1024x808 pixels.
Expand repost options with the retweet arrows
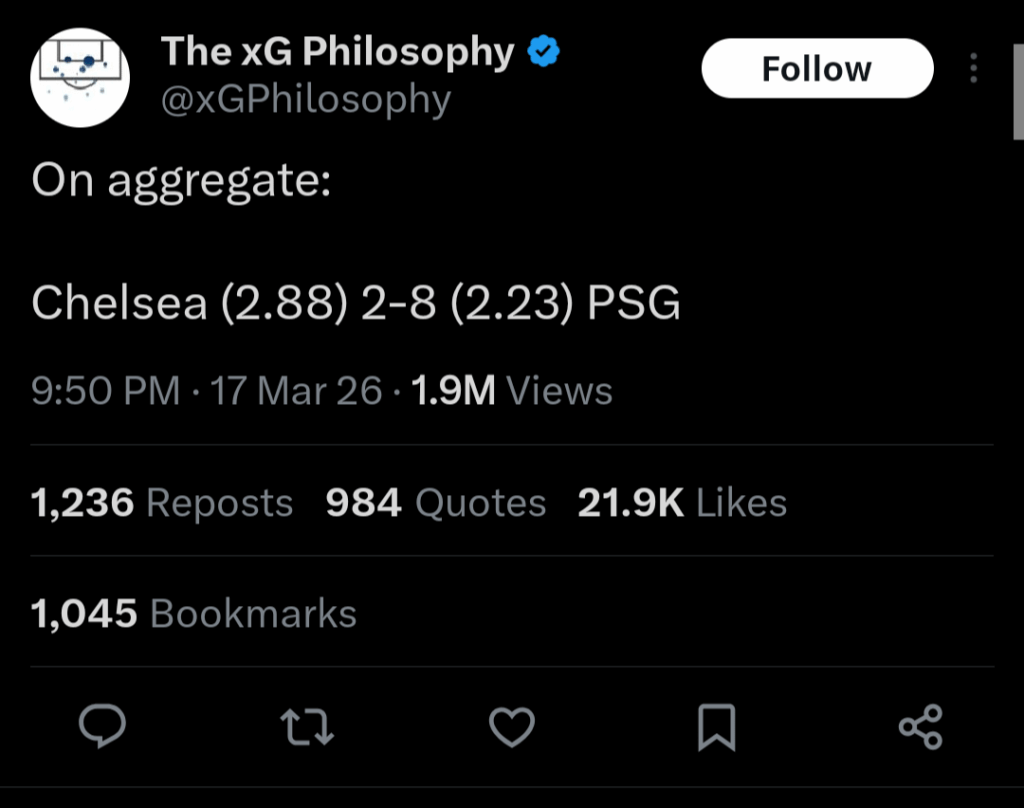click(306, 729)
